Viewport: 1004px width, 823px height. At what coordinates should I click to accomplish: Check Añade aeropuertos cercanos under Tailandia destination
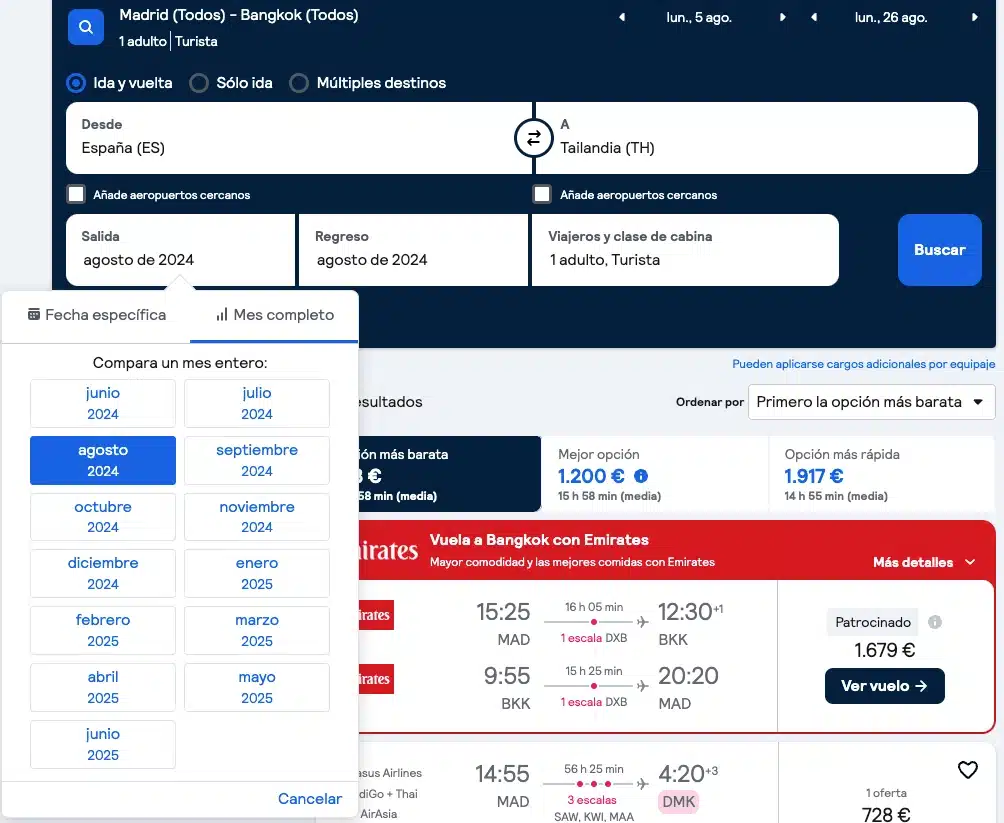[541, 194]
